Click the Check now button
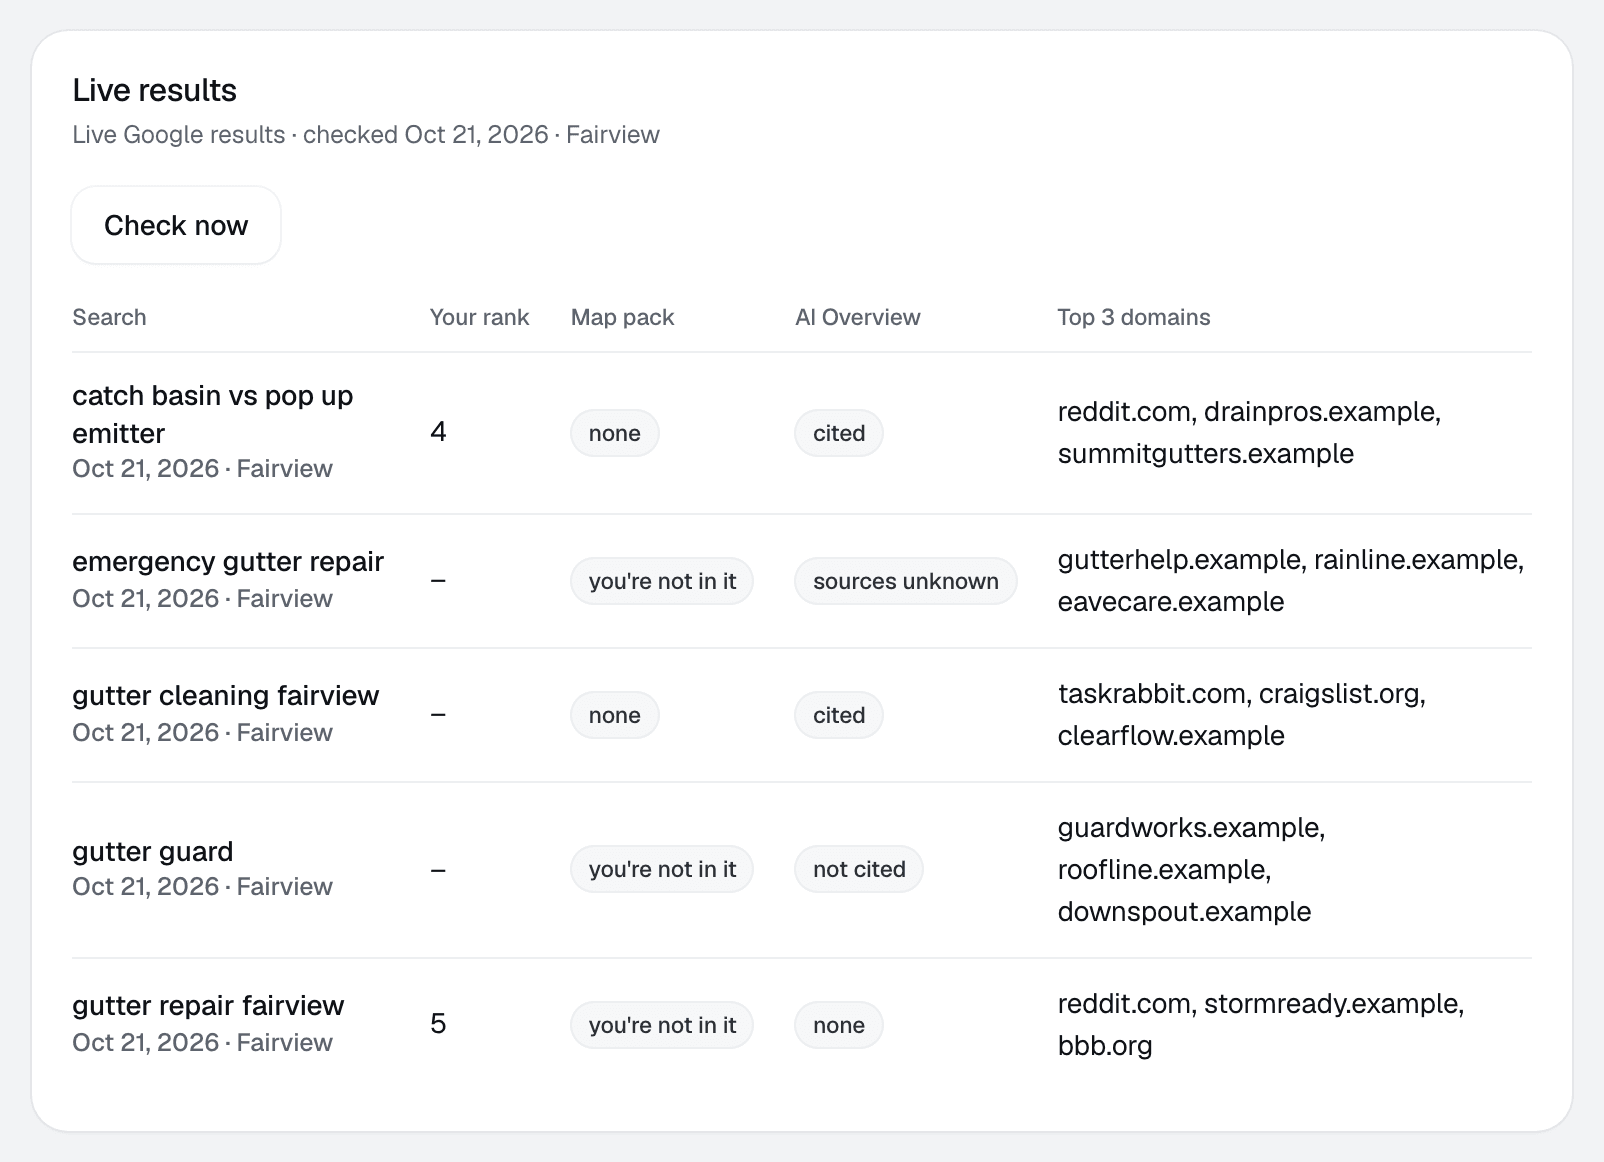The height and width of the screenshot is (1162, 1604). [x=176, y=225]
